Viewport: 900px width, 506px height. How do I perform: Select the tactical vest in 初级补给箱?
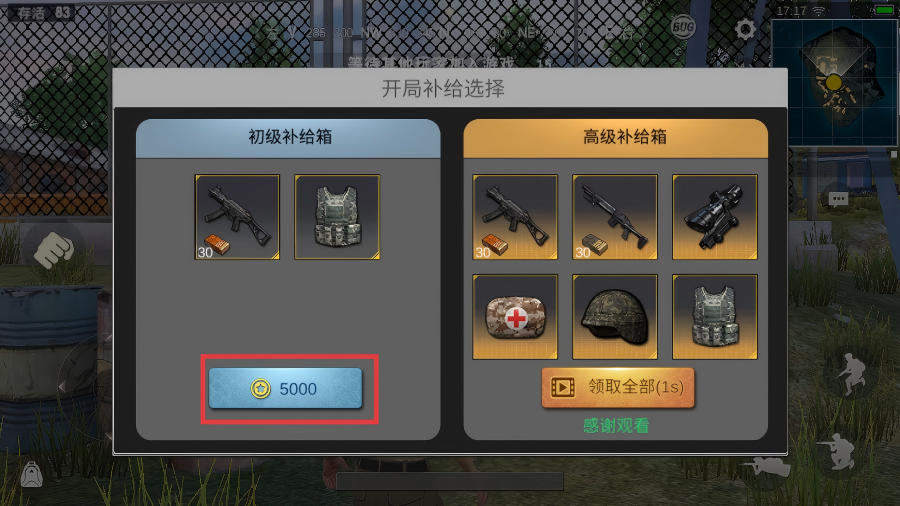(x=337, y=217)
